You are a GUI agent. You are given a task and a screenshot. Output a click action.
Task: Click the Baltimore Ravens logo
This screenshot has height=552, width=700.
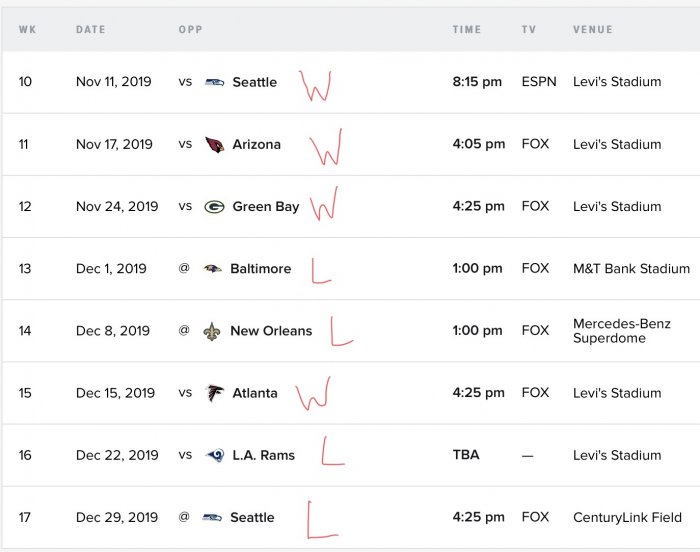[212, 268]
